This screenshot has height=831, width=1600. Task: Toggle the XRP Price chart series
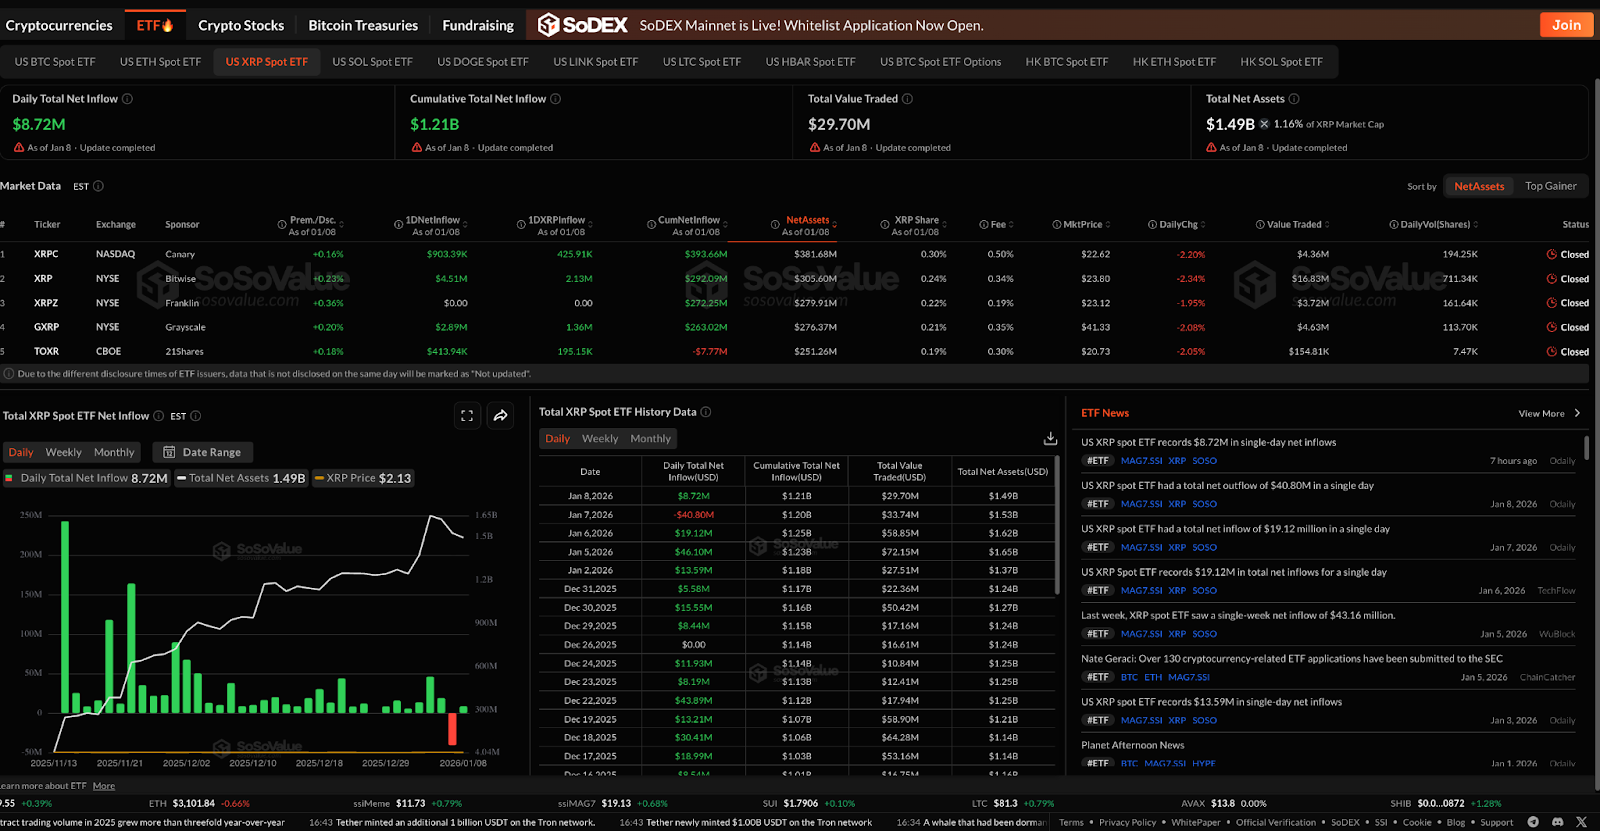(363, 478)
